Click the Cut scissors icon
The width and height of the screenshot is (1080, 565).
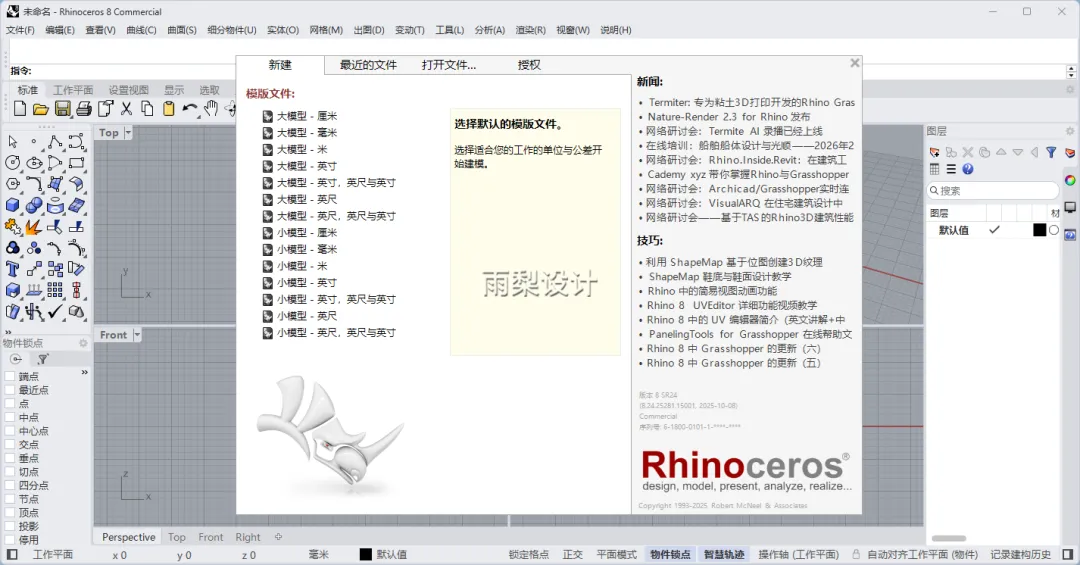coord(126,108)
